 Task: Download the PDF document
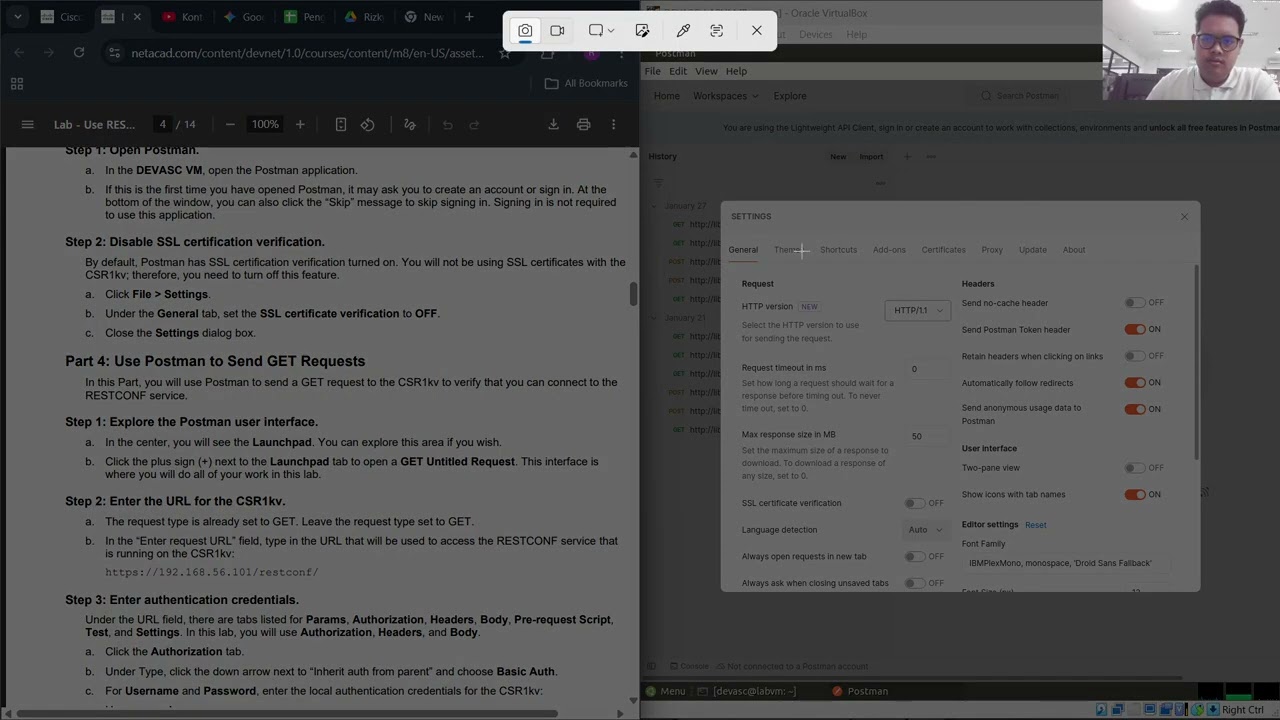click(x=553, y=124)
